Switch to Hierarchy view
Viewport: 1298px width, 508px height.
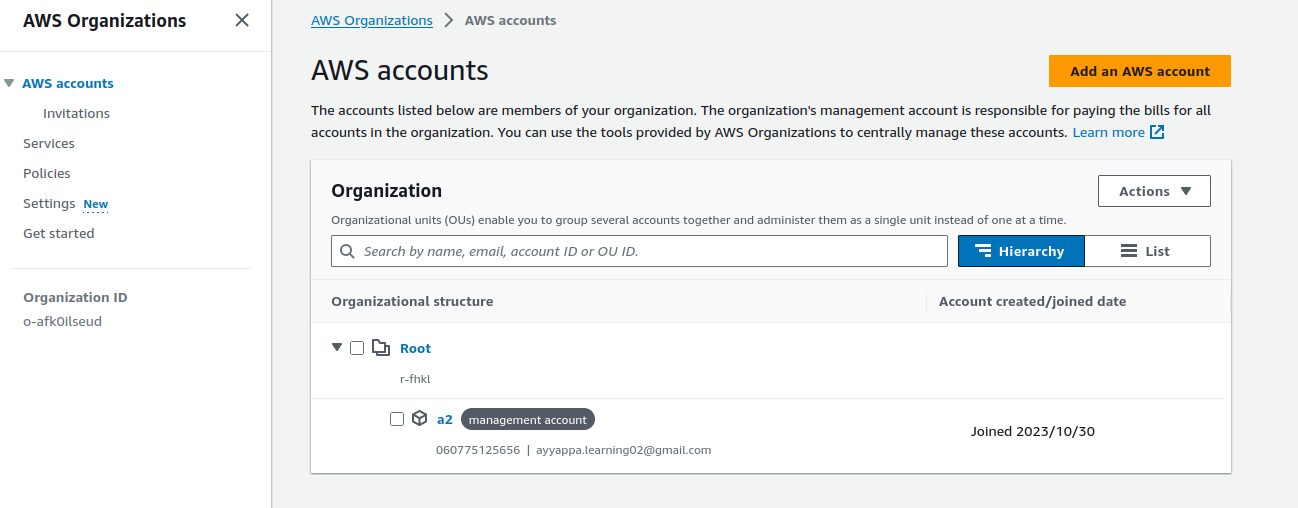coord(1020,251)
